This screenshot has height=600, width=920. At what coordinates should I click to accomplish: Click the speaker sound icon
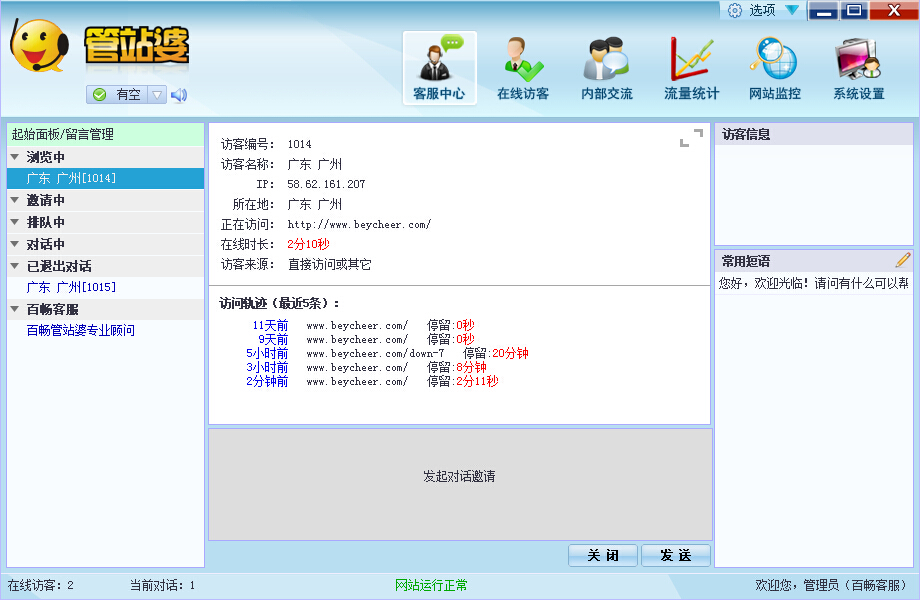[x=179, y=94]
